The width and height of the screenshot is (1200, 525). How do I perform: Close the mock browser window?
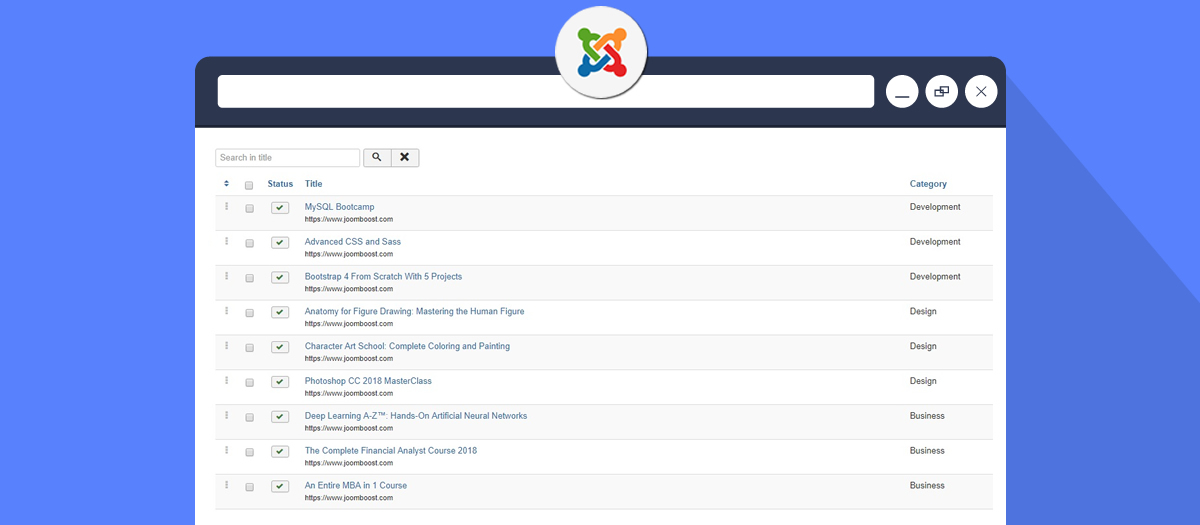tap(981, 92)
